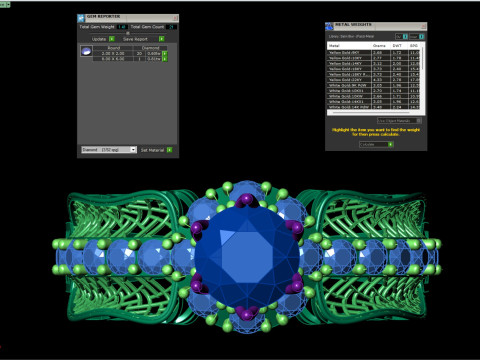Toggle the first cyan unit button in Metal Weights

click(405, 36)
